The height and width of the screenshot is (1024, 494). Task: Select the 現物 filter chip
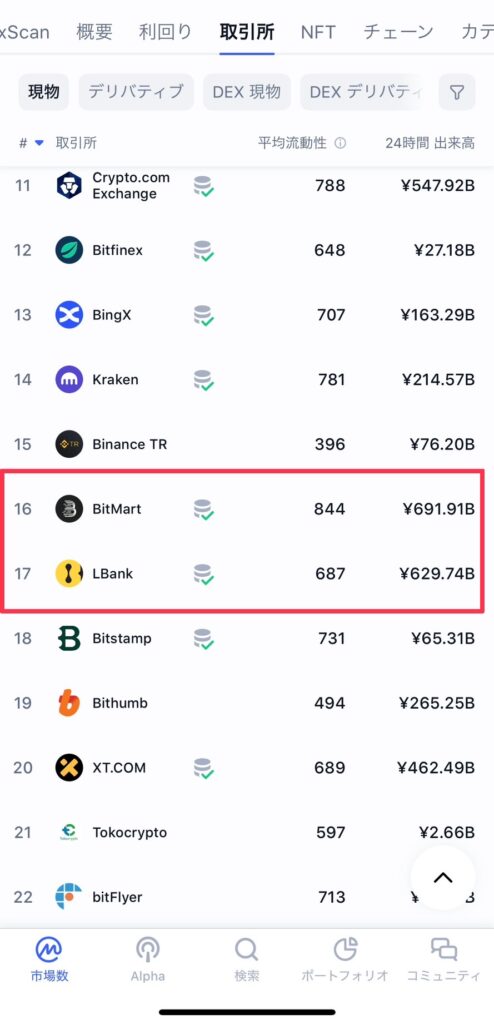pos(43,92)
